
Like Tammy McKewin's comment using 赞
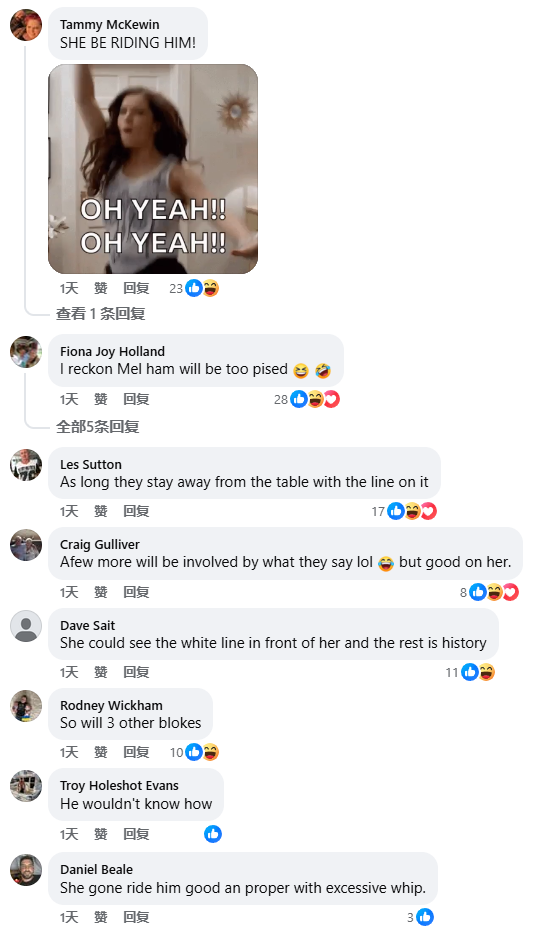tap(101, 289)
